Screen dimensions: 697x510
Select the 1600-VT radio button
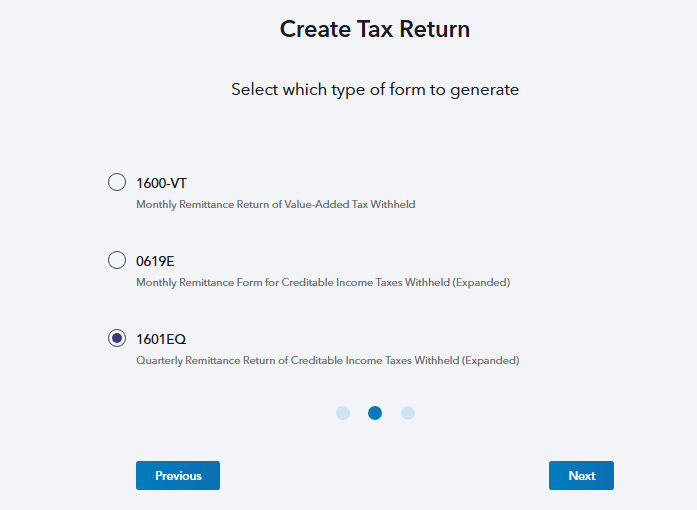tap(117, 182)
